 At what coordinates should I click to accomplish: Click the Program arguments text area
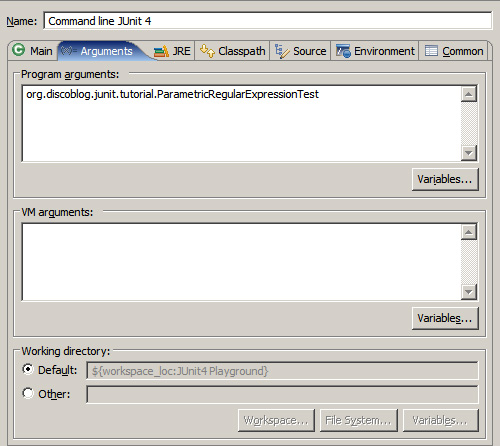coord(241,123)
